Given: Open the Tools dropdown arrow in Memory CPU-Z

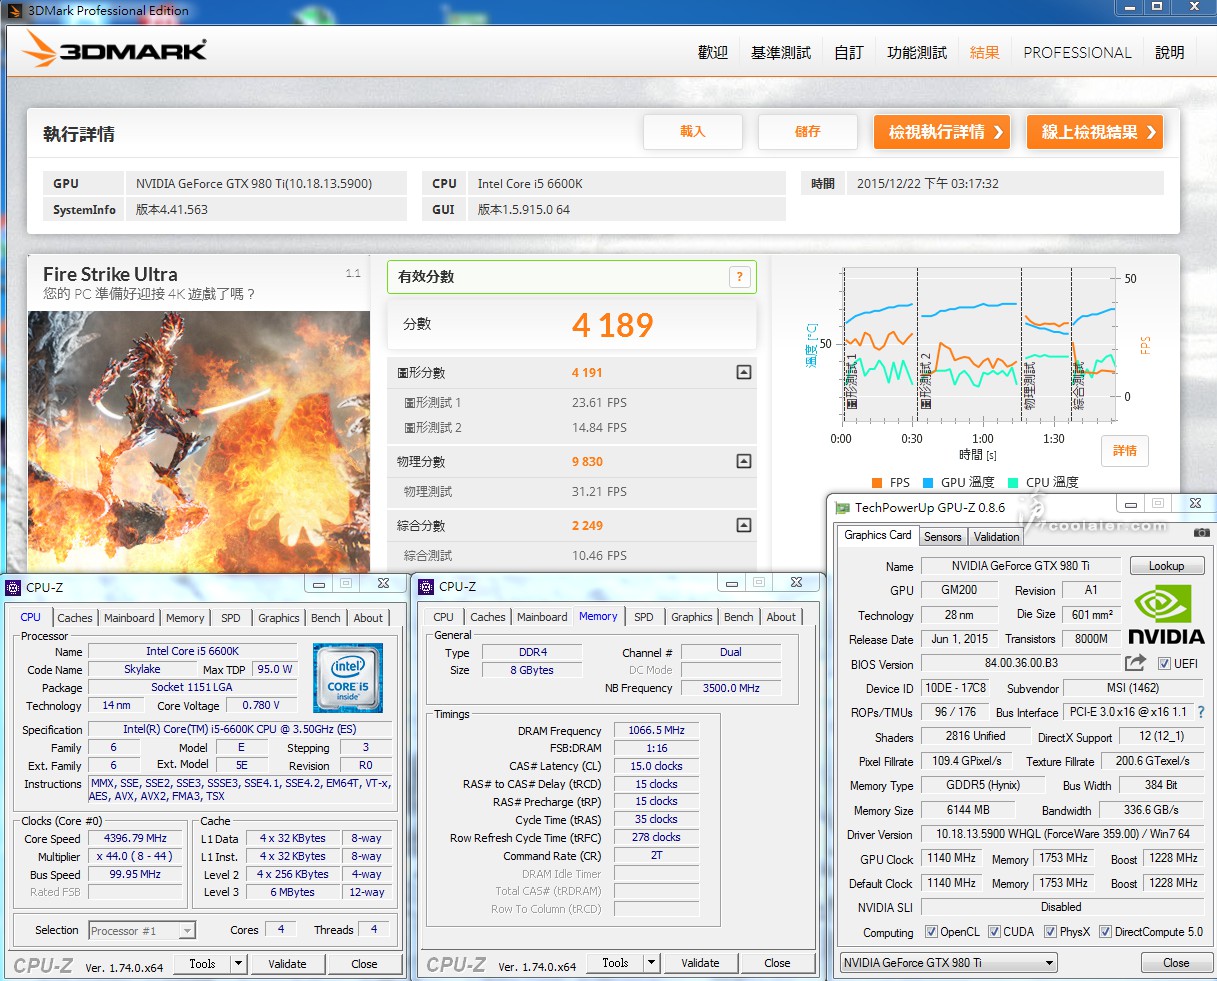Looking at the screenshot, I should [651, 963].
